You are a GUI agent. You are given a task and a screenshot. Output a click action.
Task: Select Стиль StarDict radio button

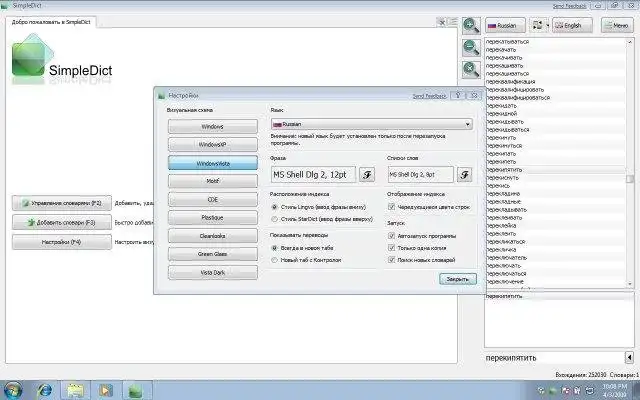tap(274, 219)
